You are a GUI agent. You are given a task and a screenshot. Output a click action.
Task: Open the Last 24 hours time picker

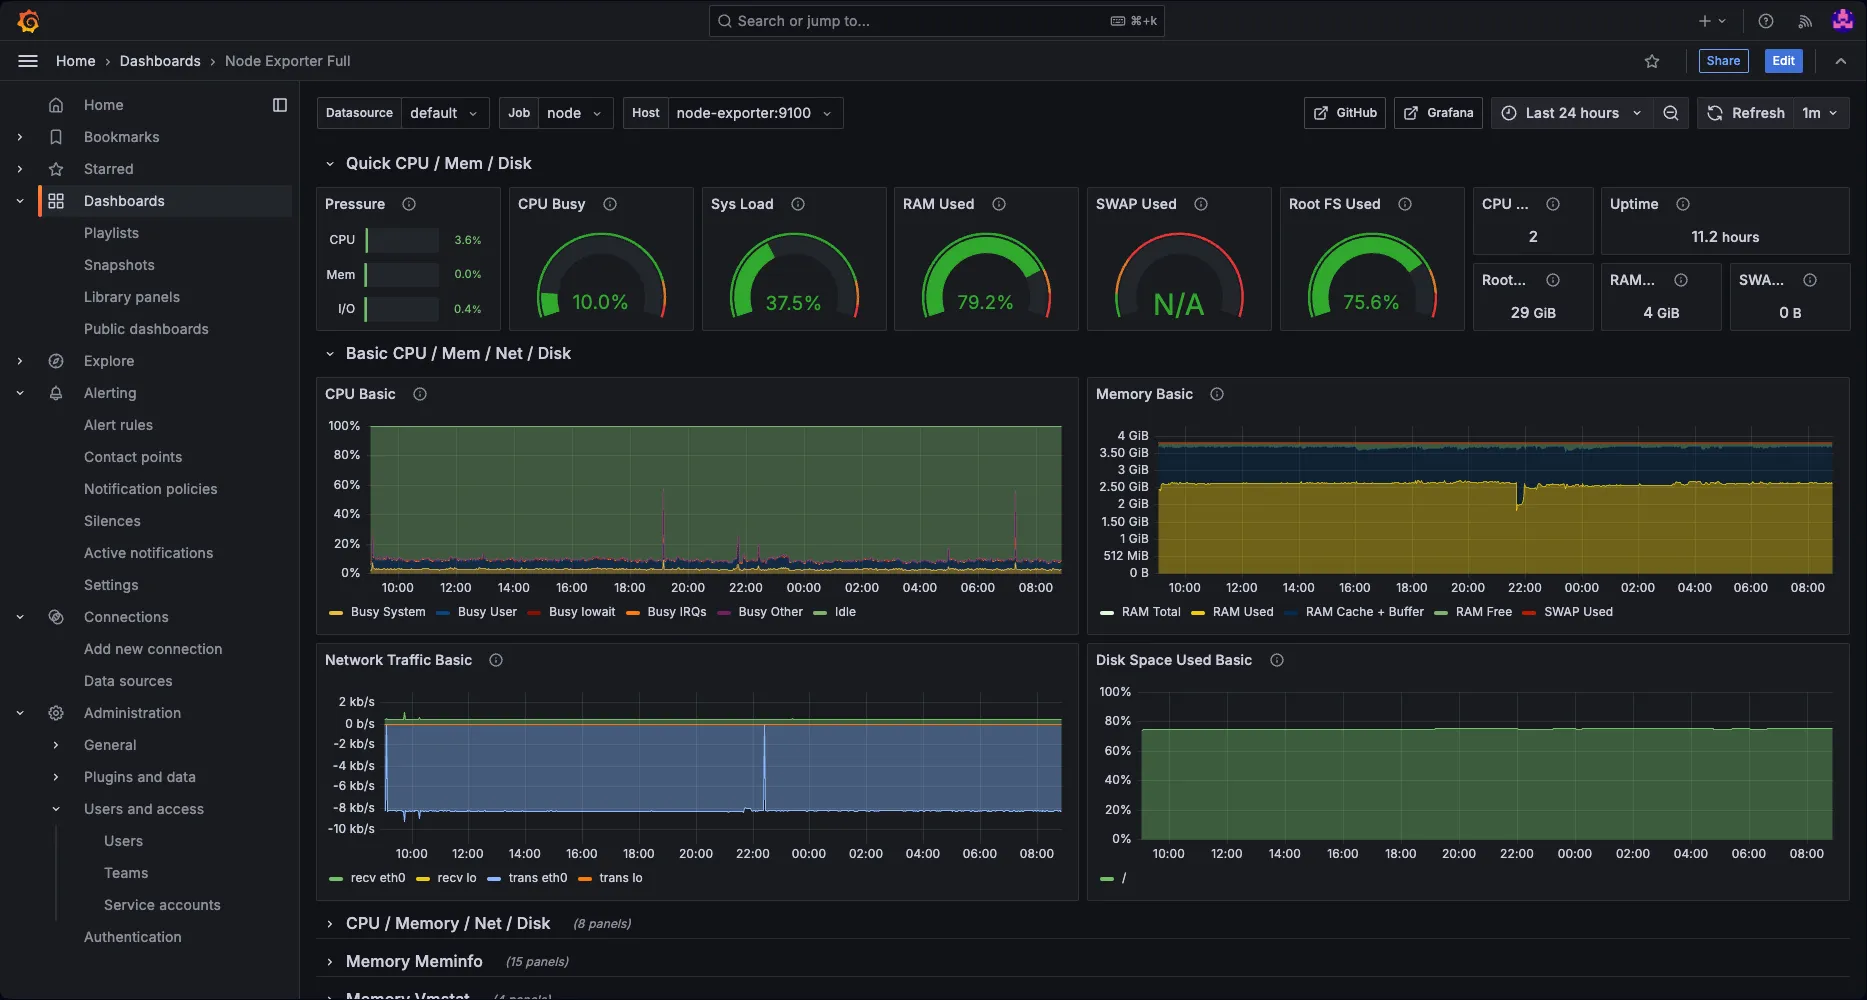tap(1571, 113)
